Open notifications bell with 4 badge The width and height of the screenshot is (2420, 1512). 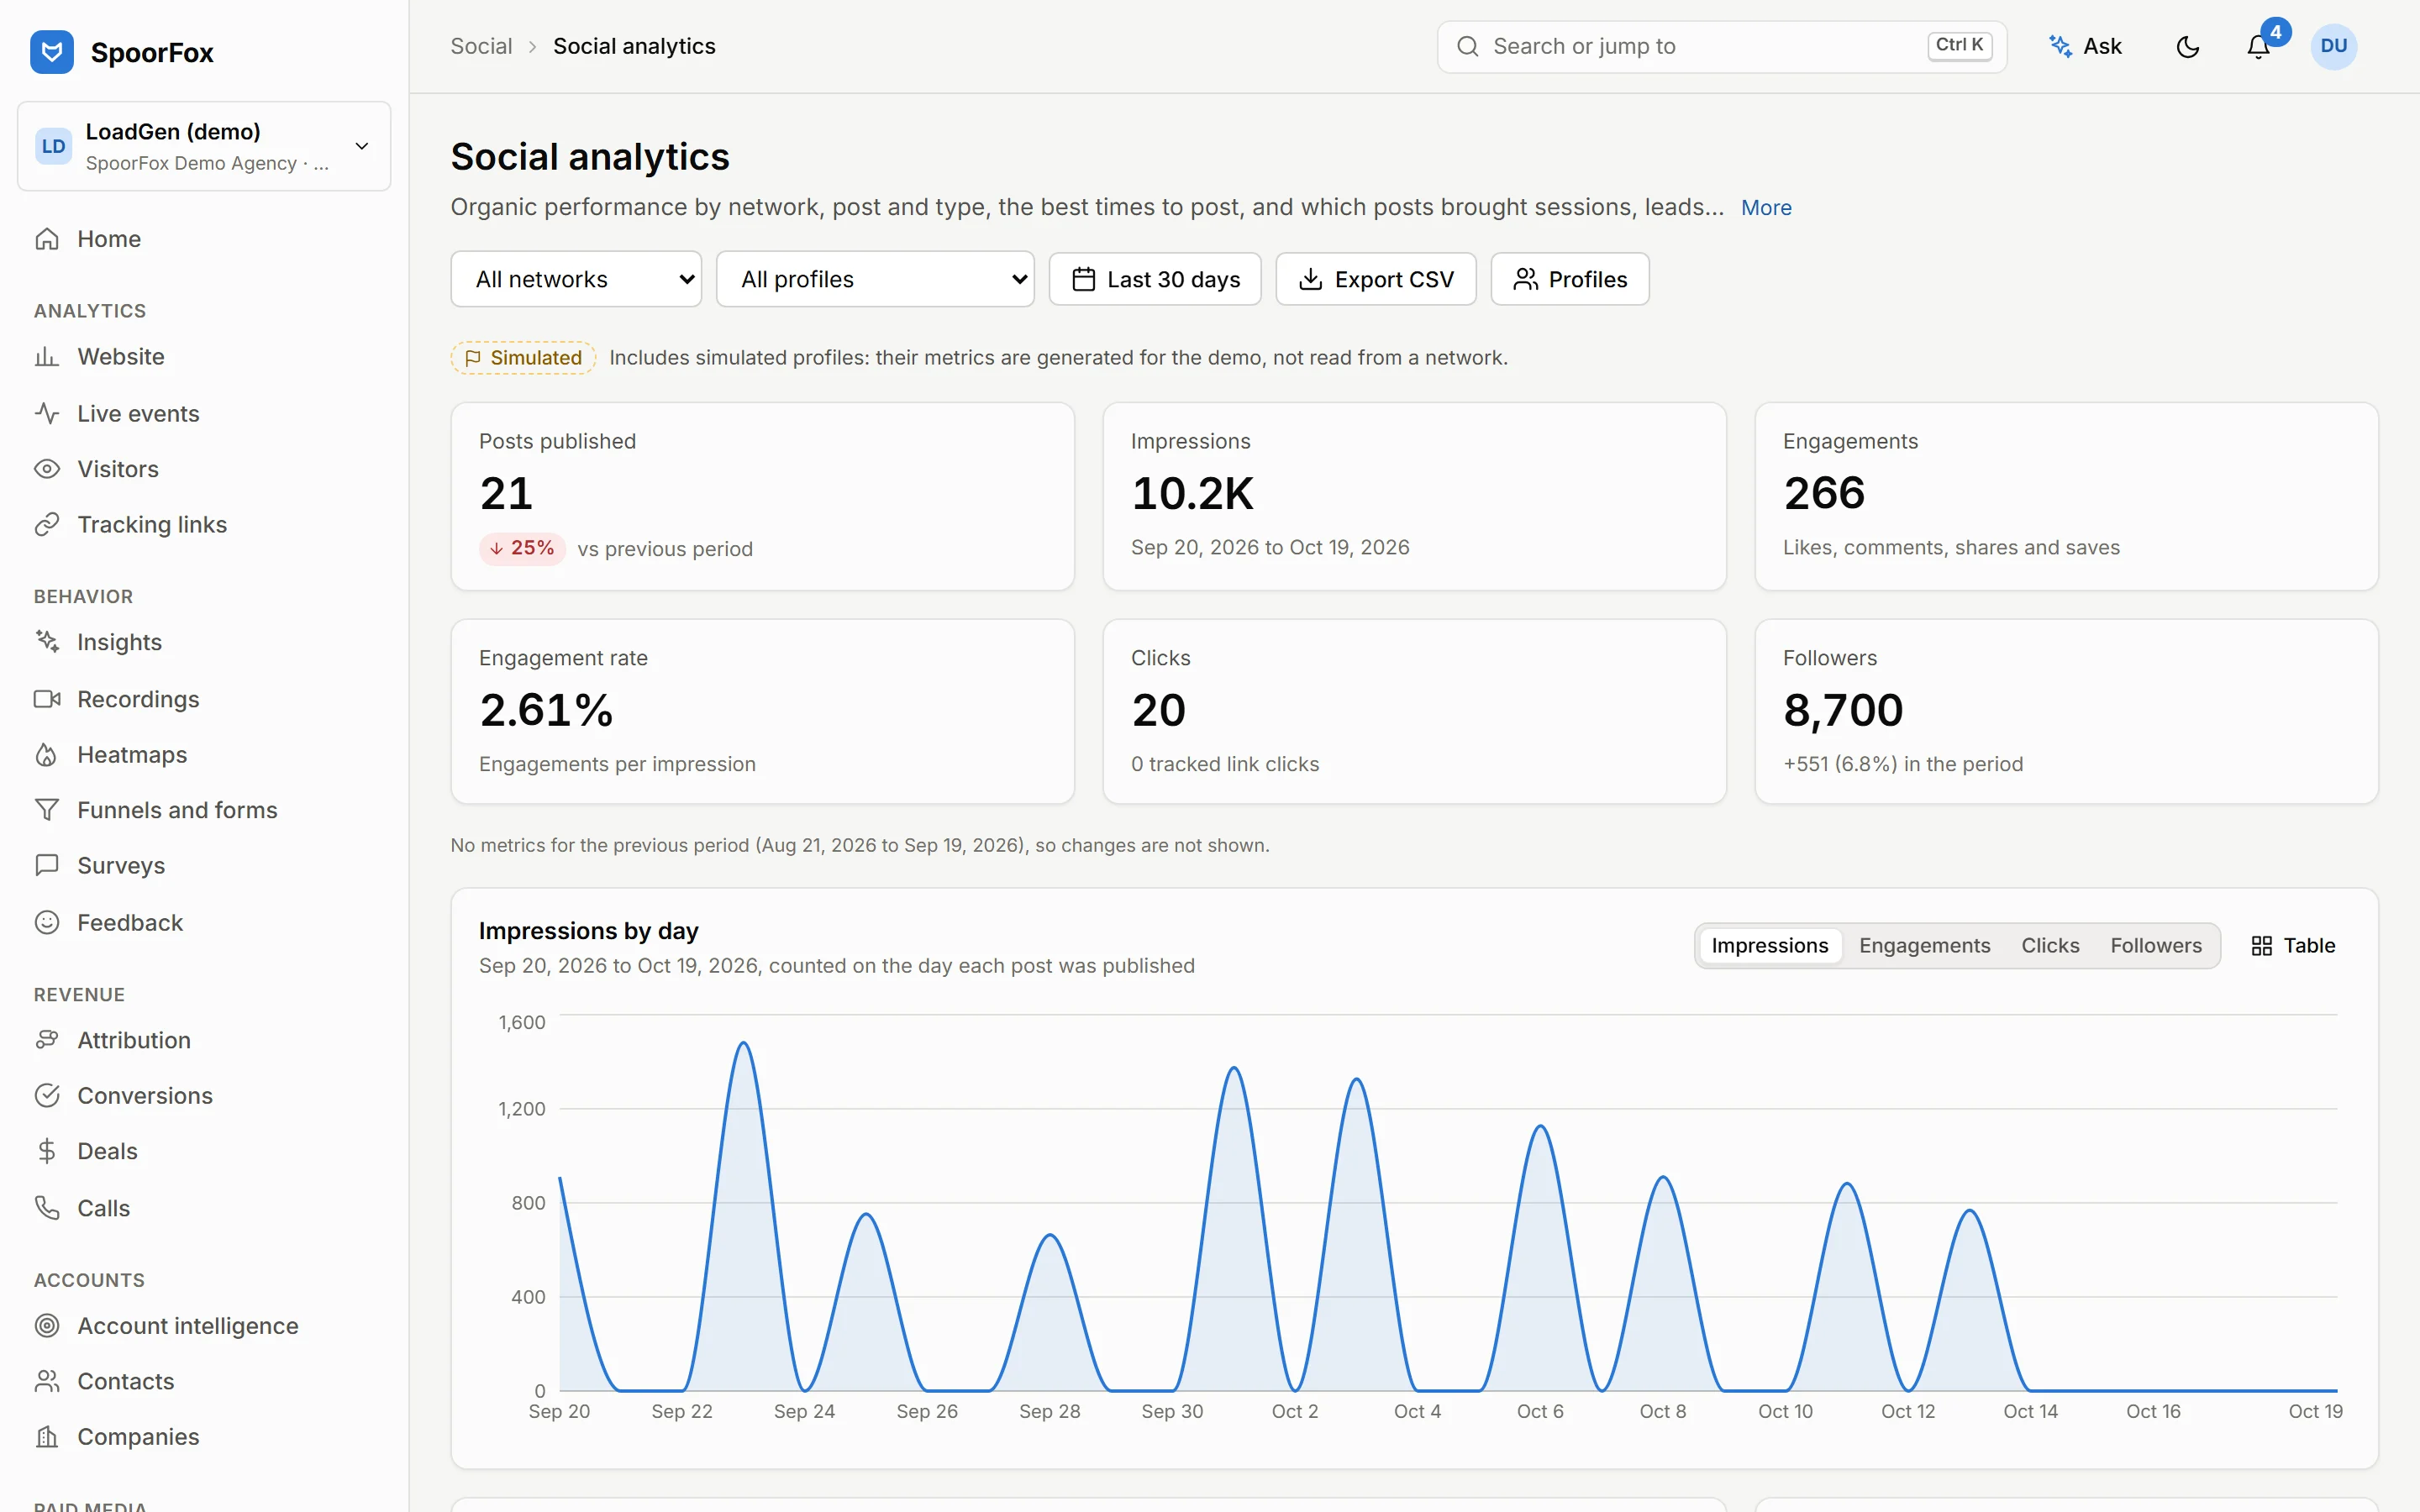coord(2259,46)
